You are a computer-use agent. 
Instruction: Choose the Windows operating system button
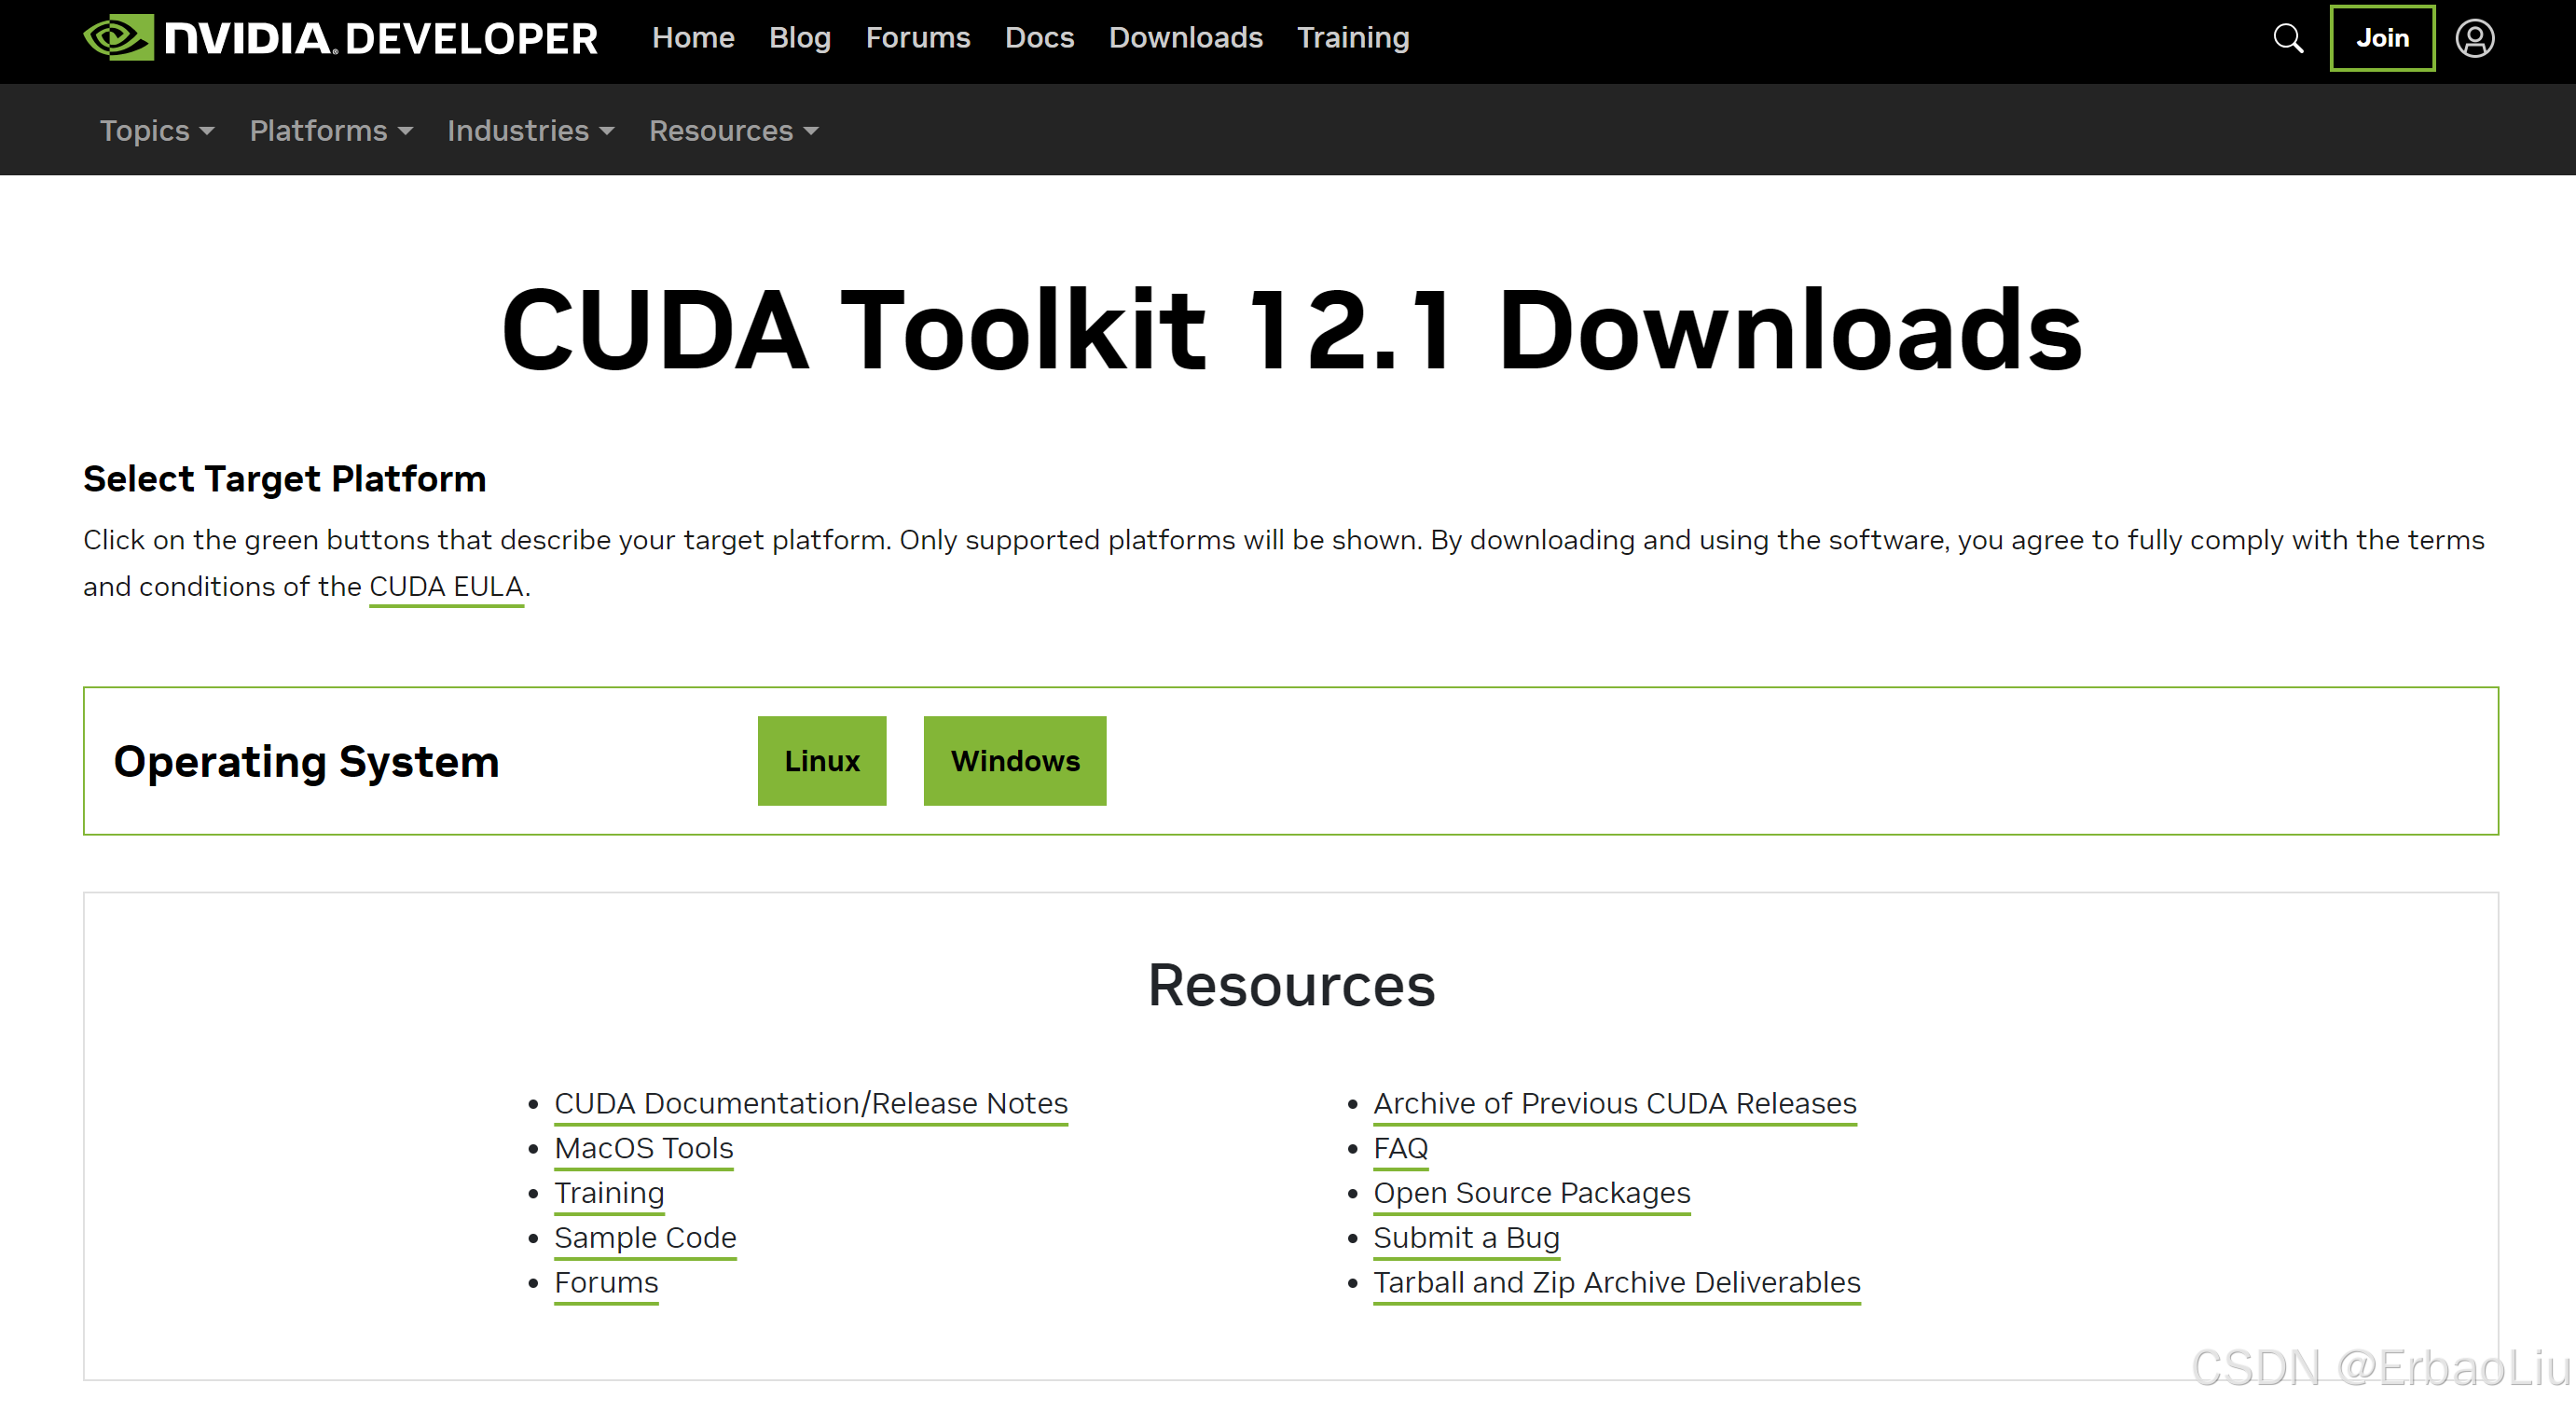1014,761
